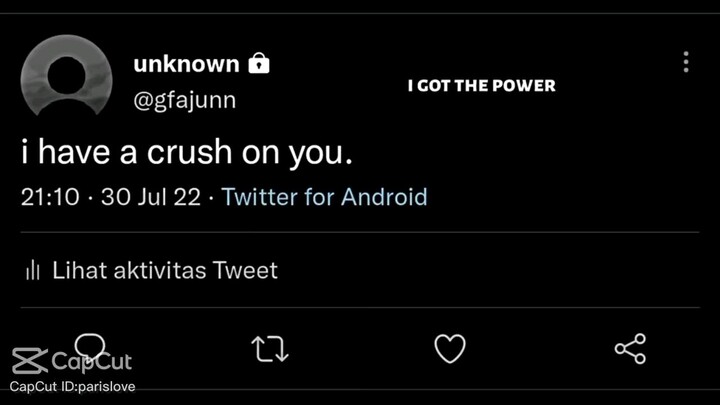Visit the @gfajunn handle
720x405 pixels.
coord(184,102)
